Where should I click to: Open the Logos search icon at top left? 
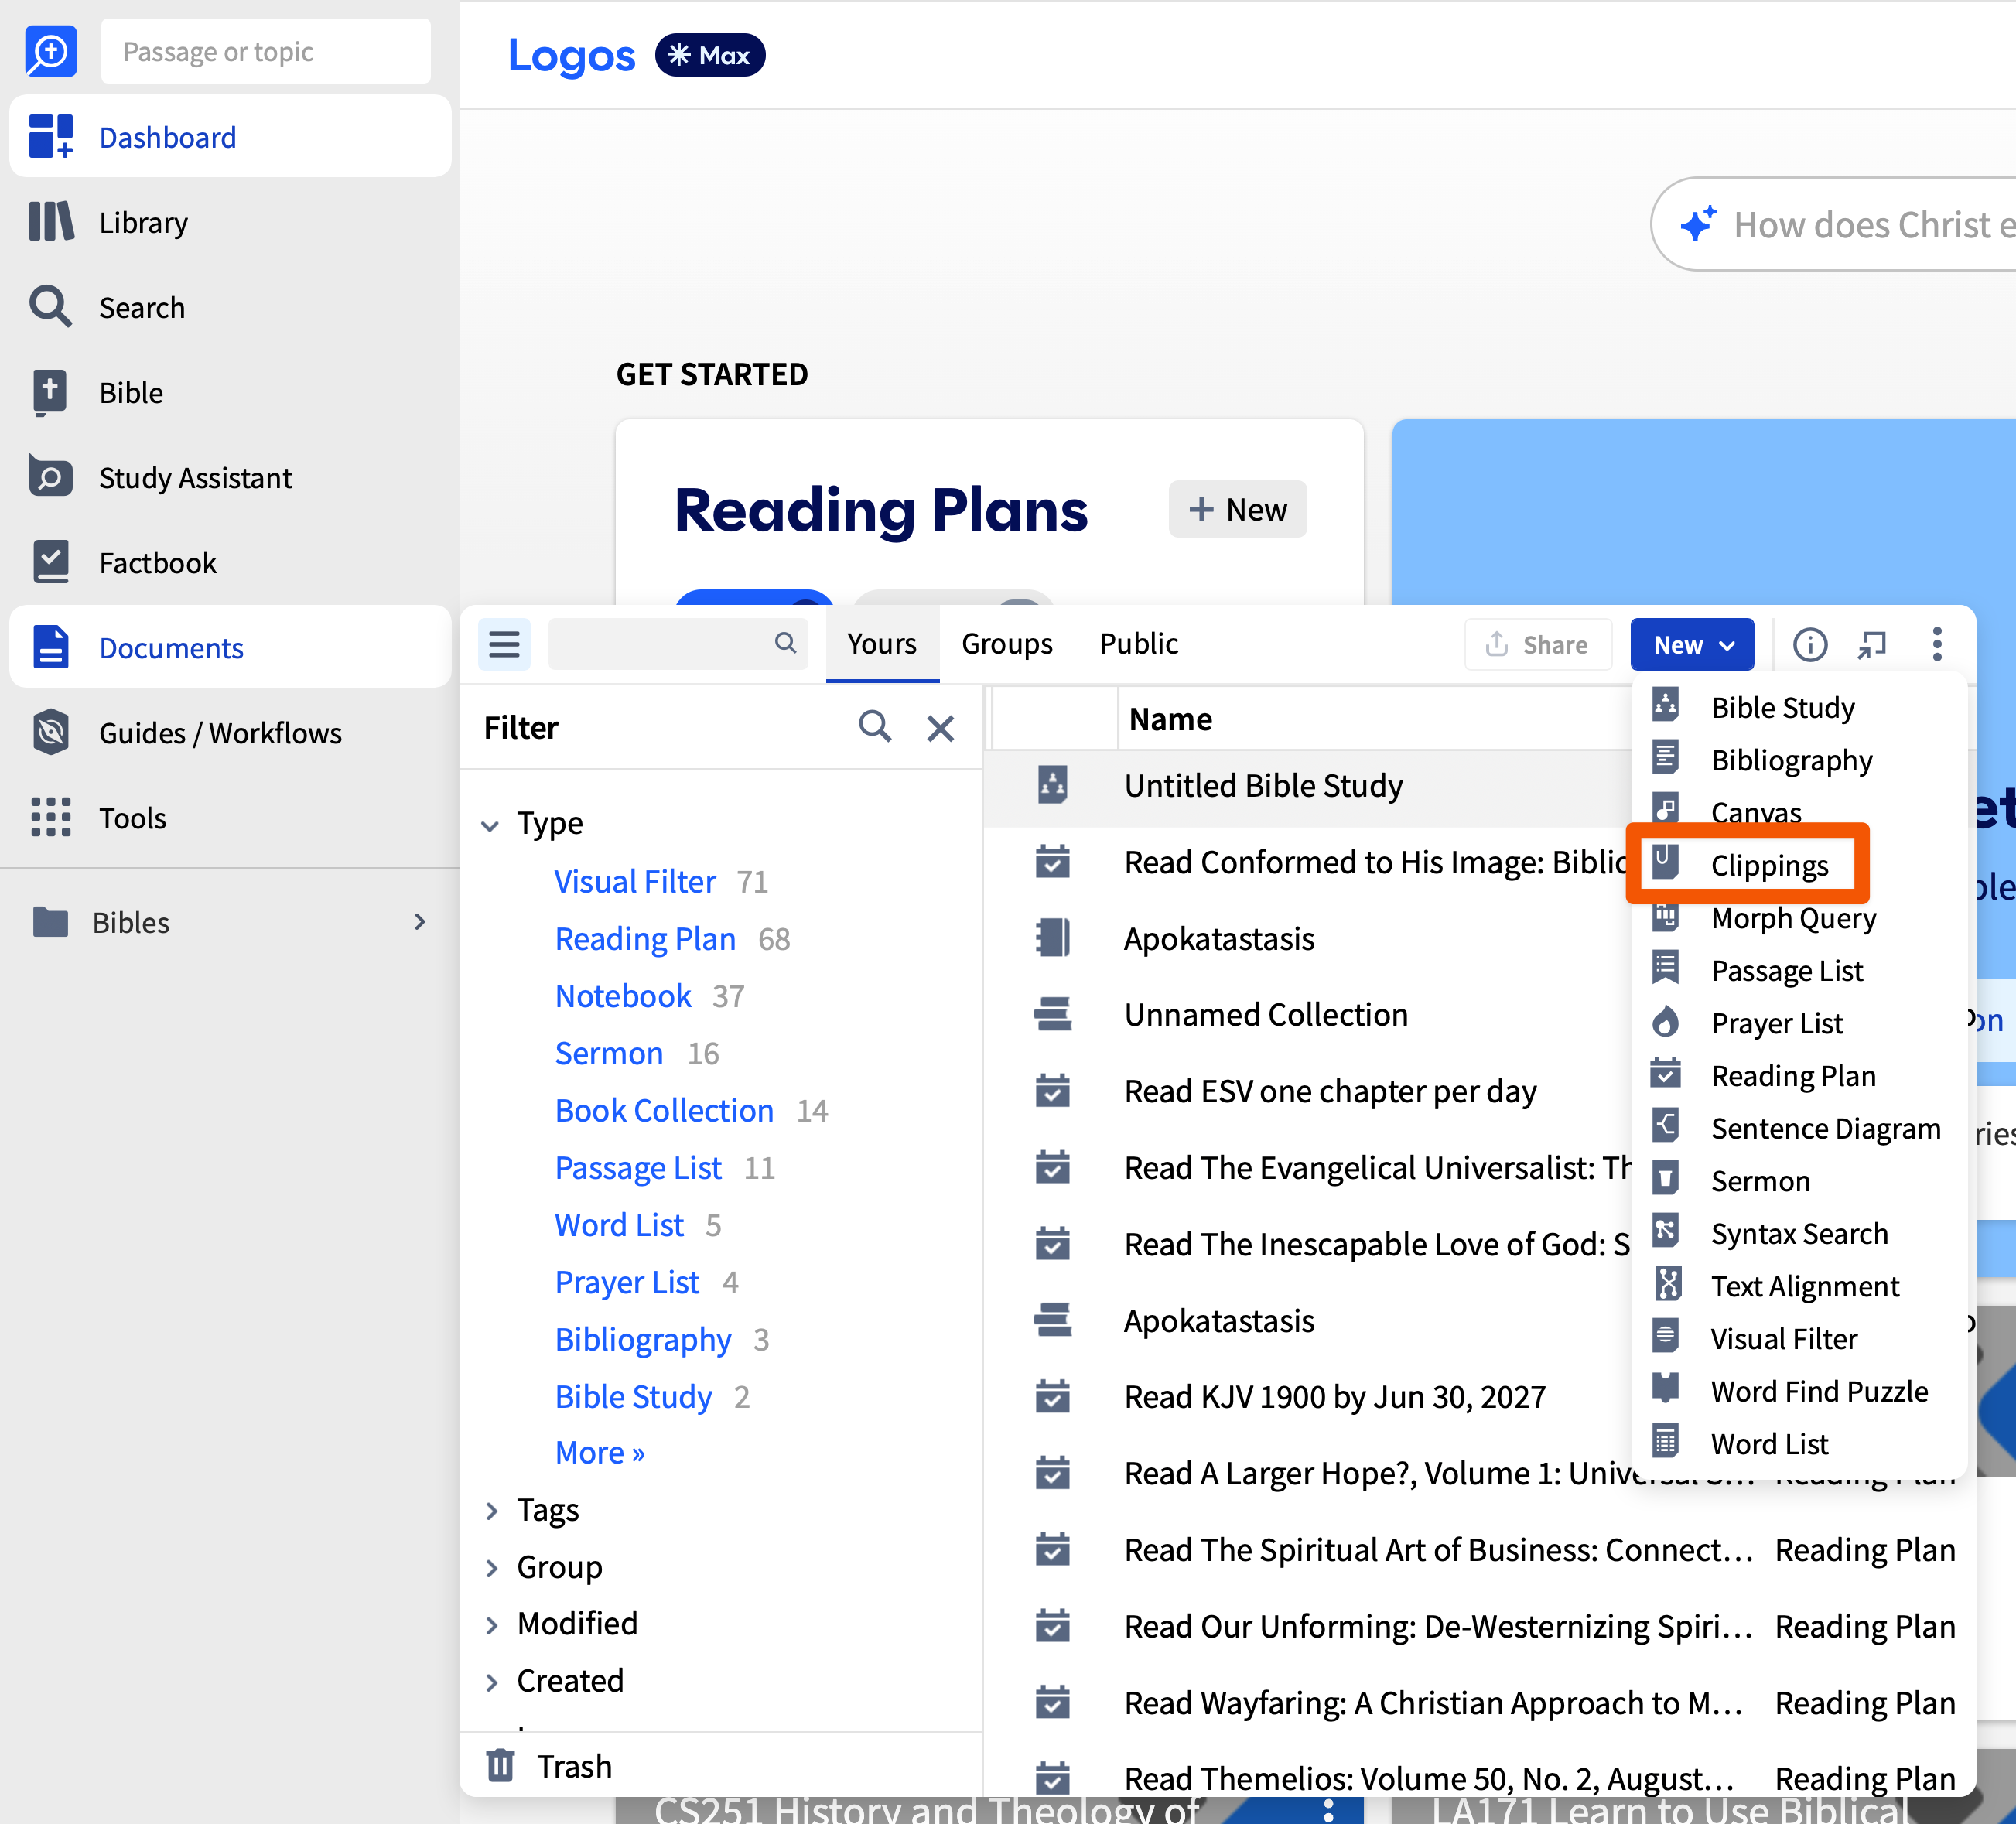pos(50,51)
